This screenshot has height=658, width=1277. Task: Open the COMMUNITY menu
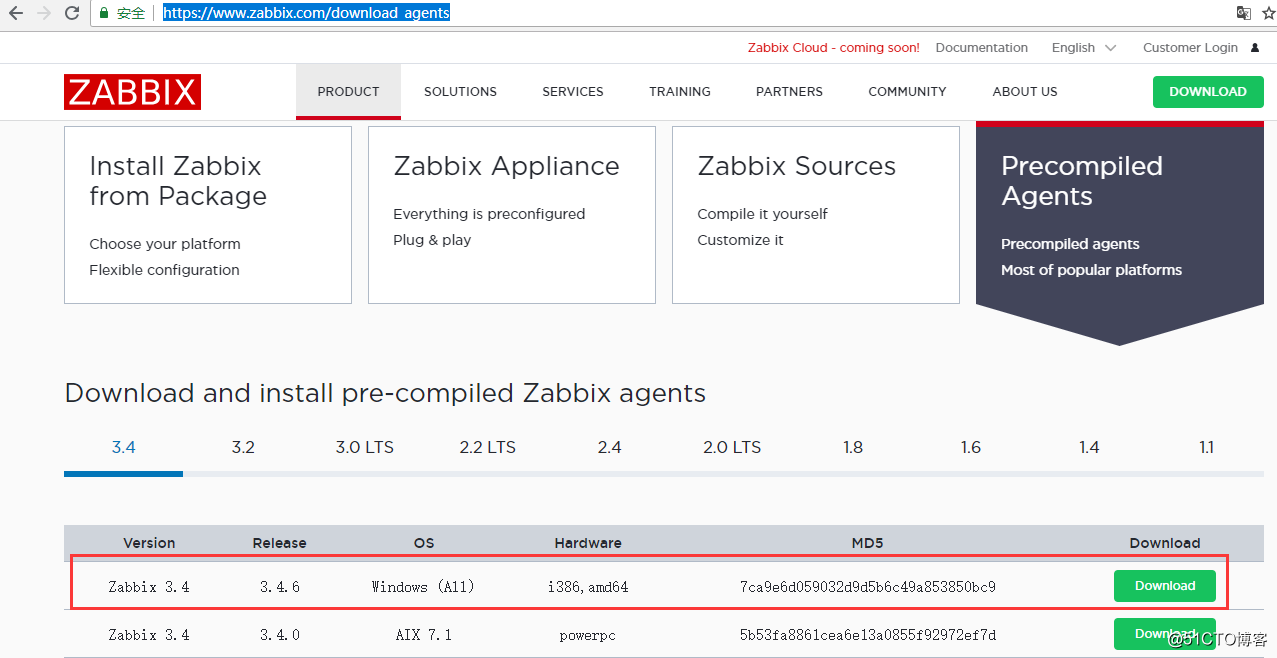[x=907, y=92]
